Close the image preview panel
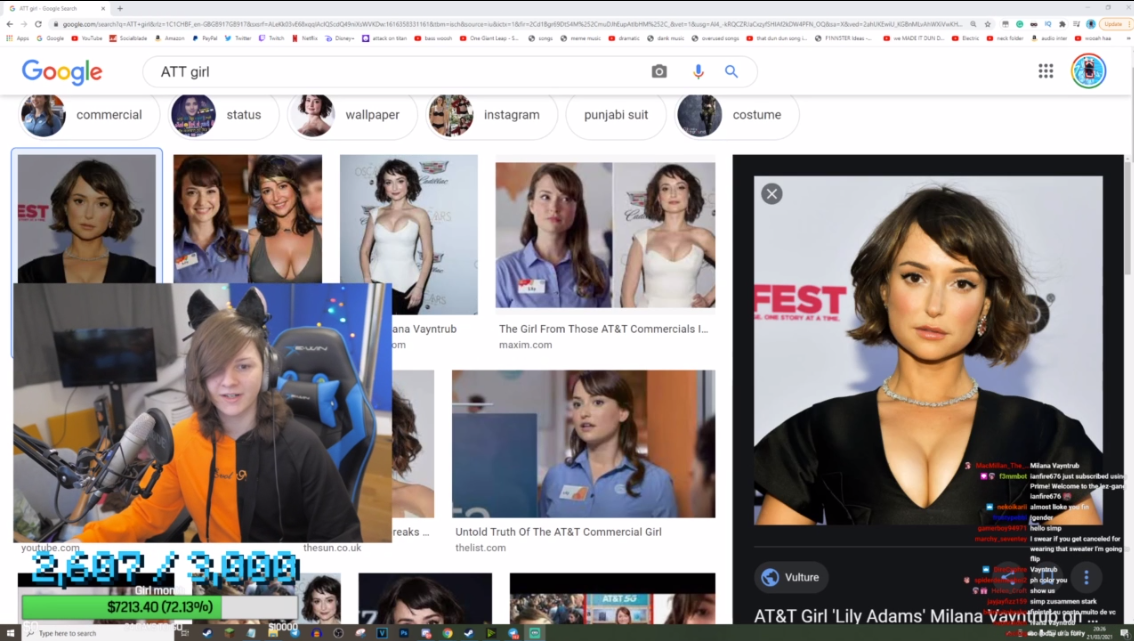The width and height of the screenshot is (1134, 641). coord(772,194)
